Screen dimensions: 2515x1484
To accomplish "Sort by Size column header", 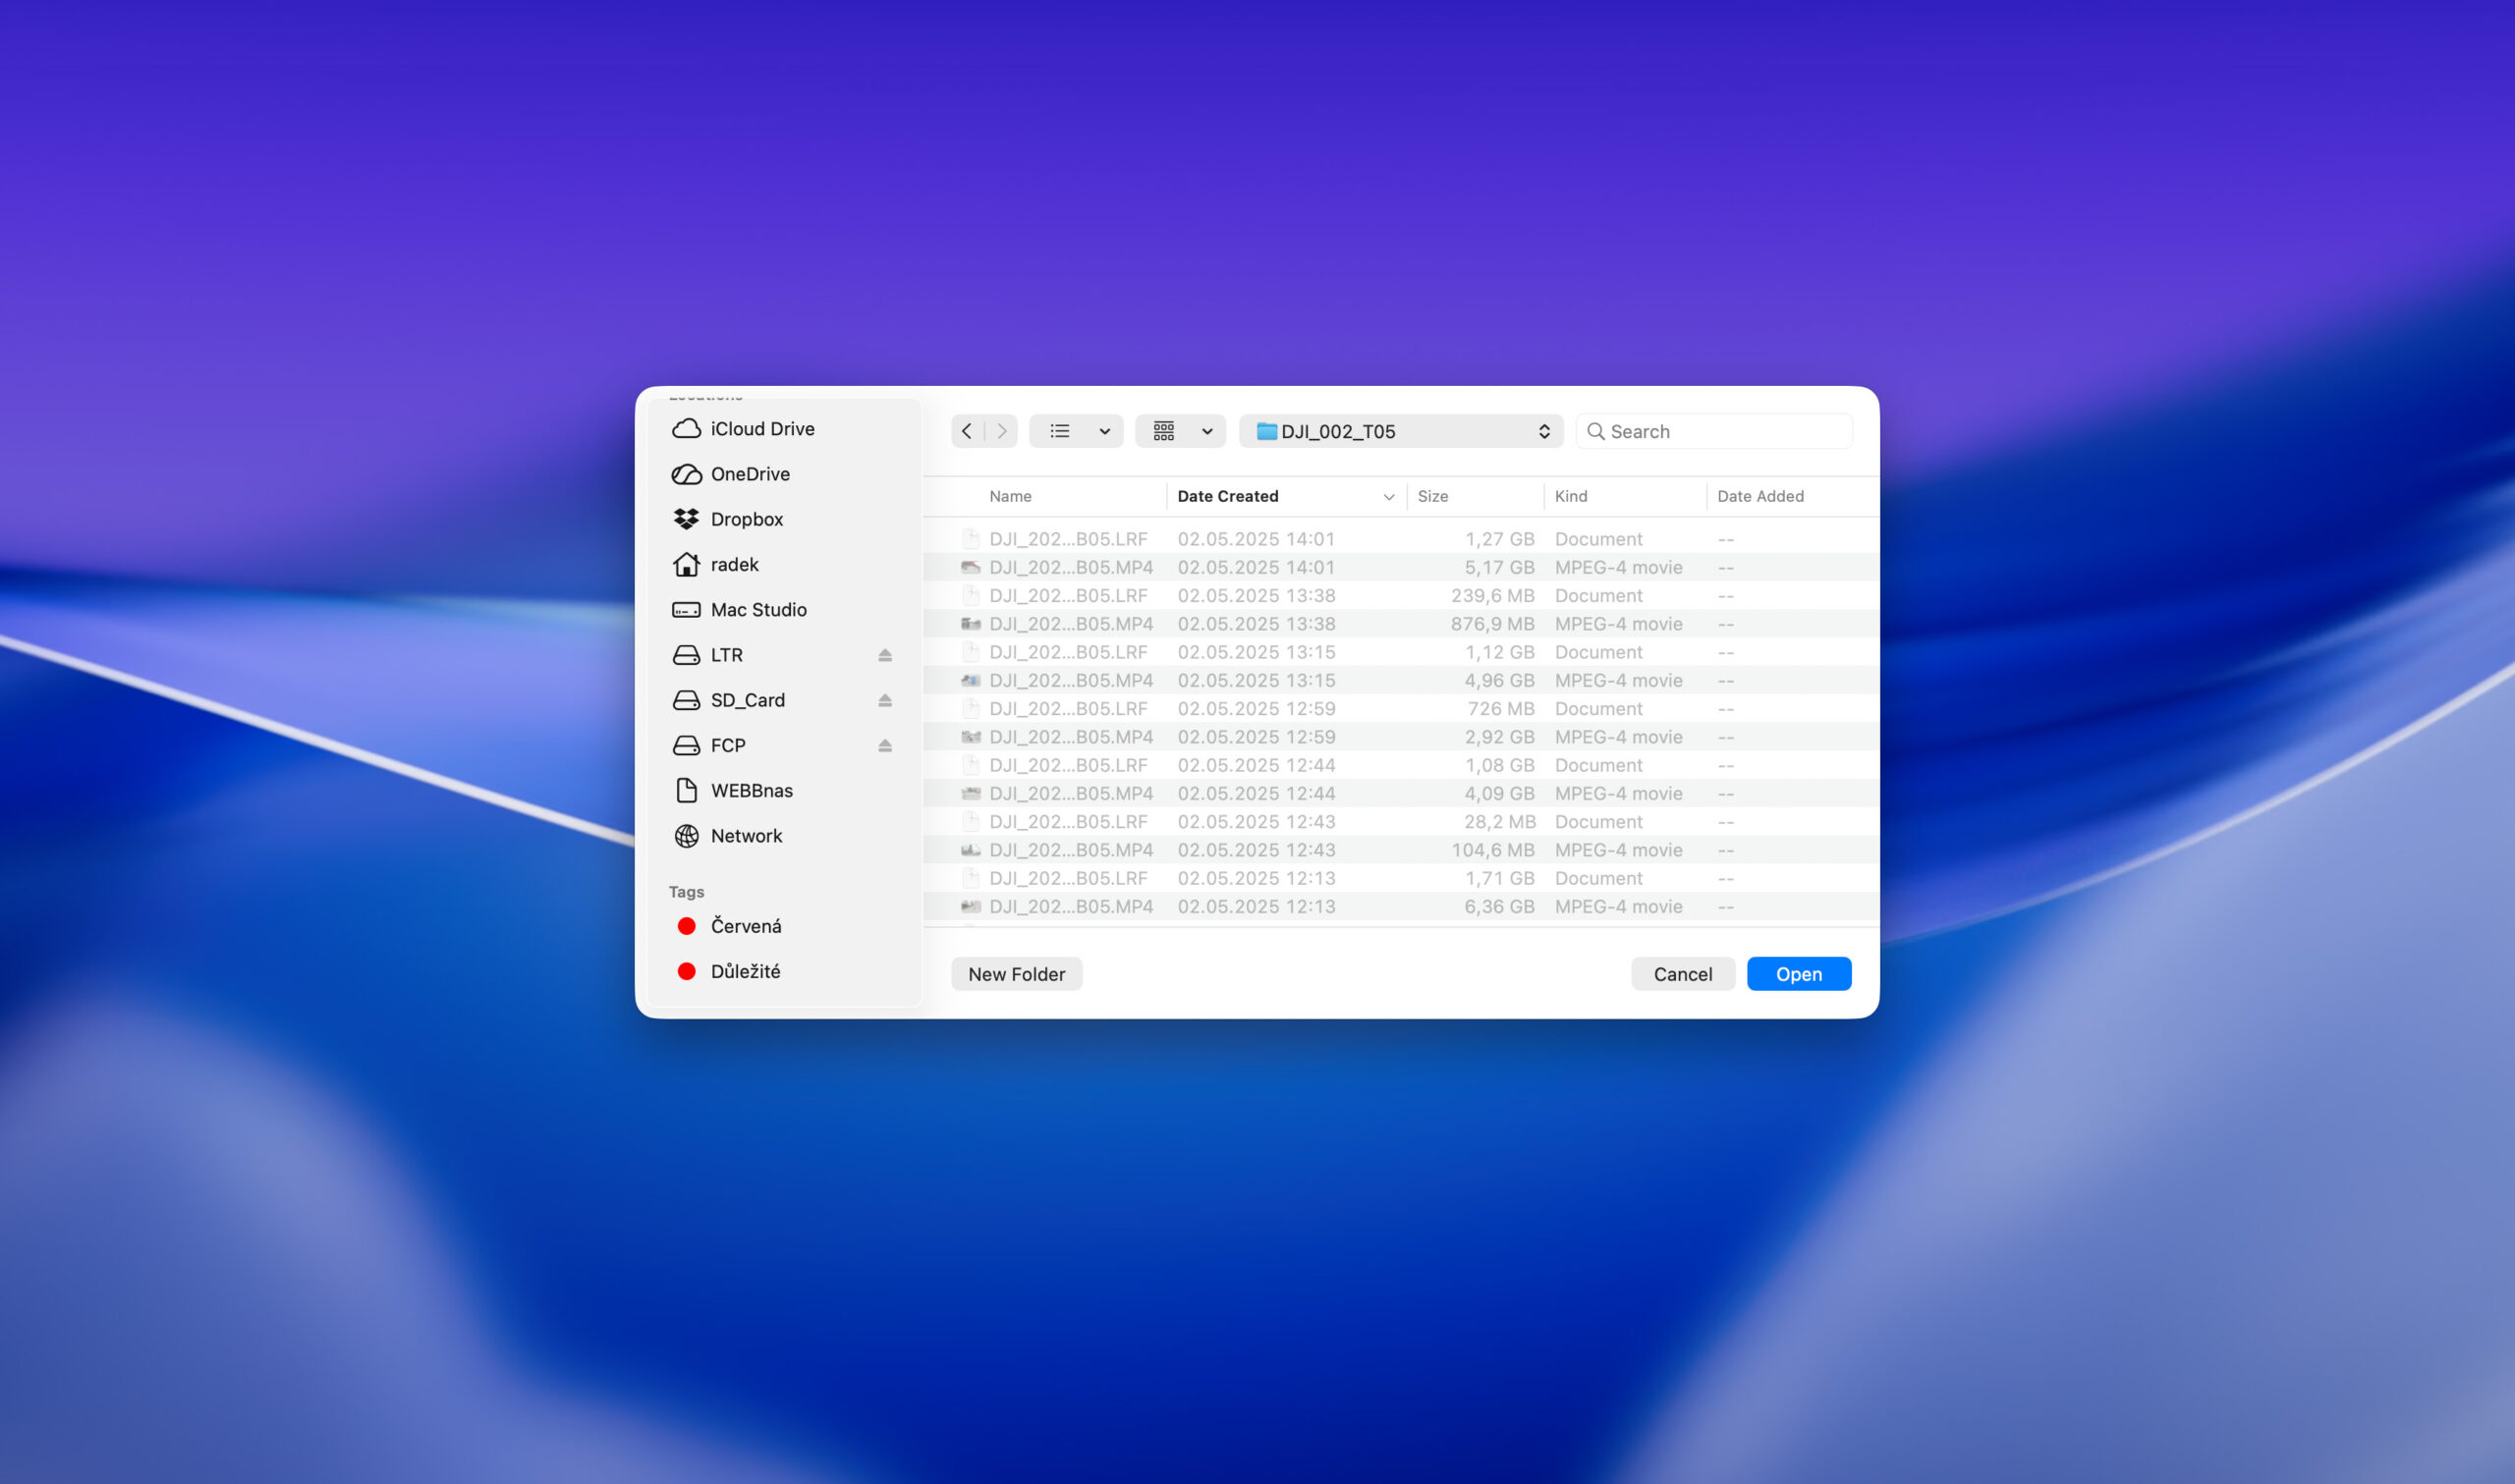I will pyautogui.click(x=1432, y=496).
